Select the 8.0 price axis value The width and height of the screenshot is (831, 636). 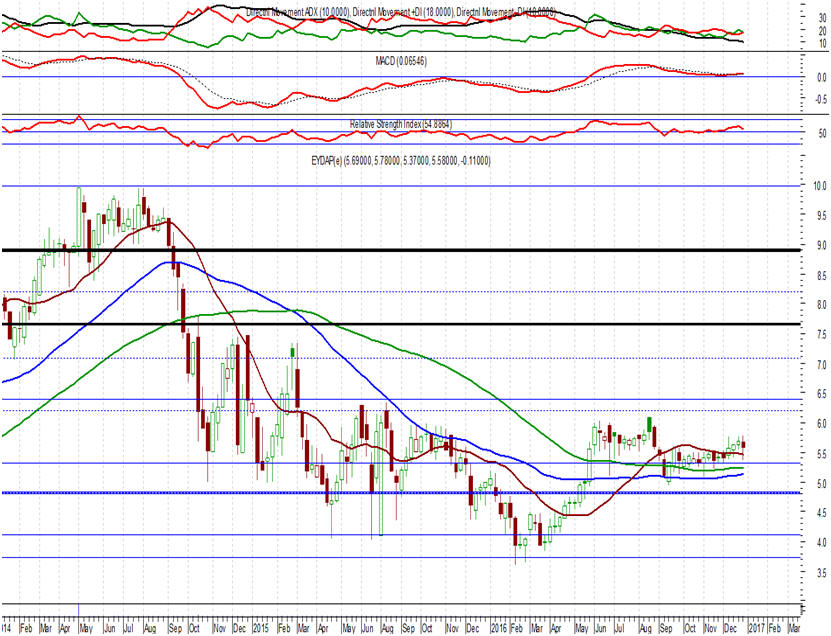coord(821,305)
